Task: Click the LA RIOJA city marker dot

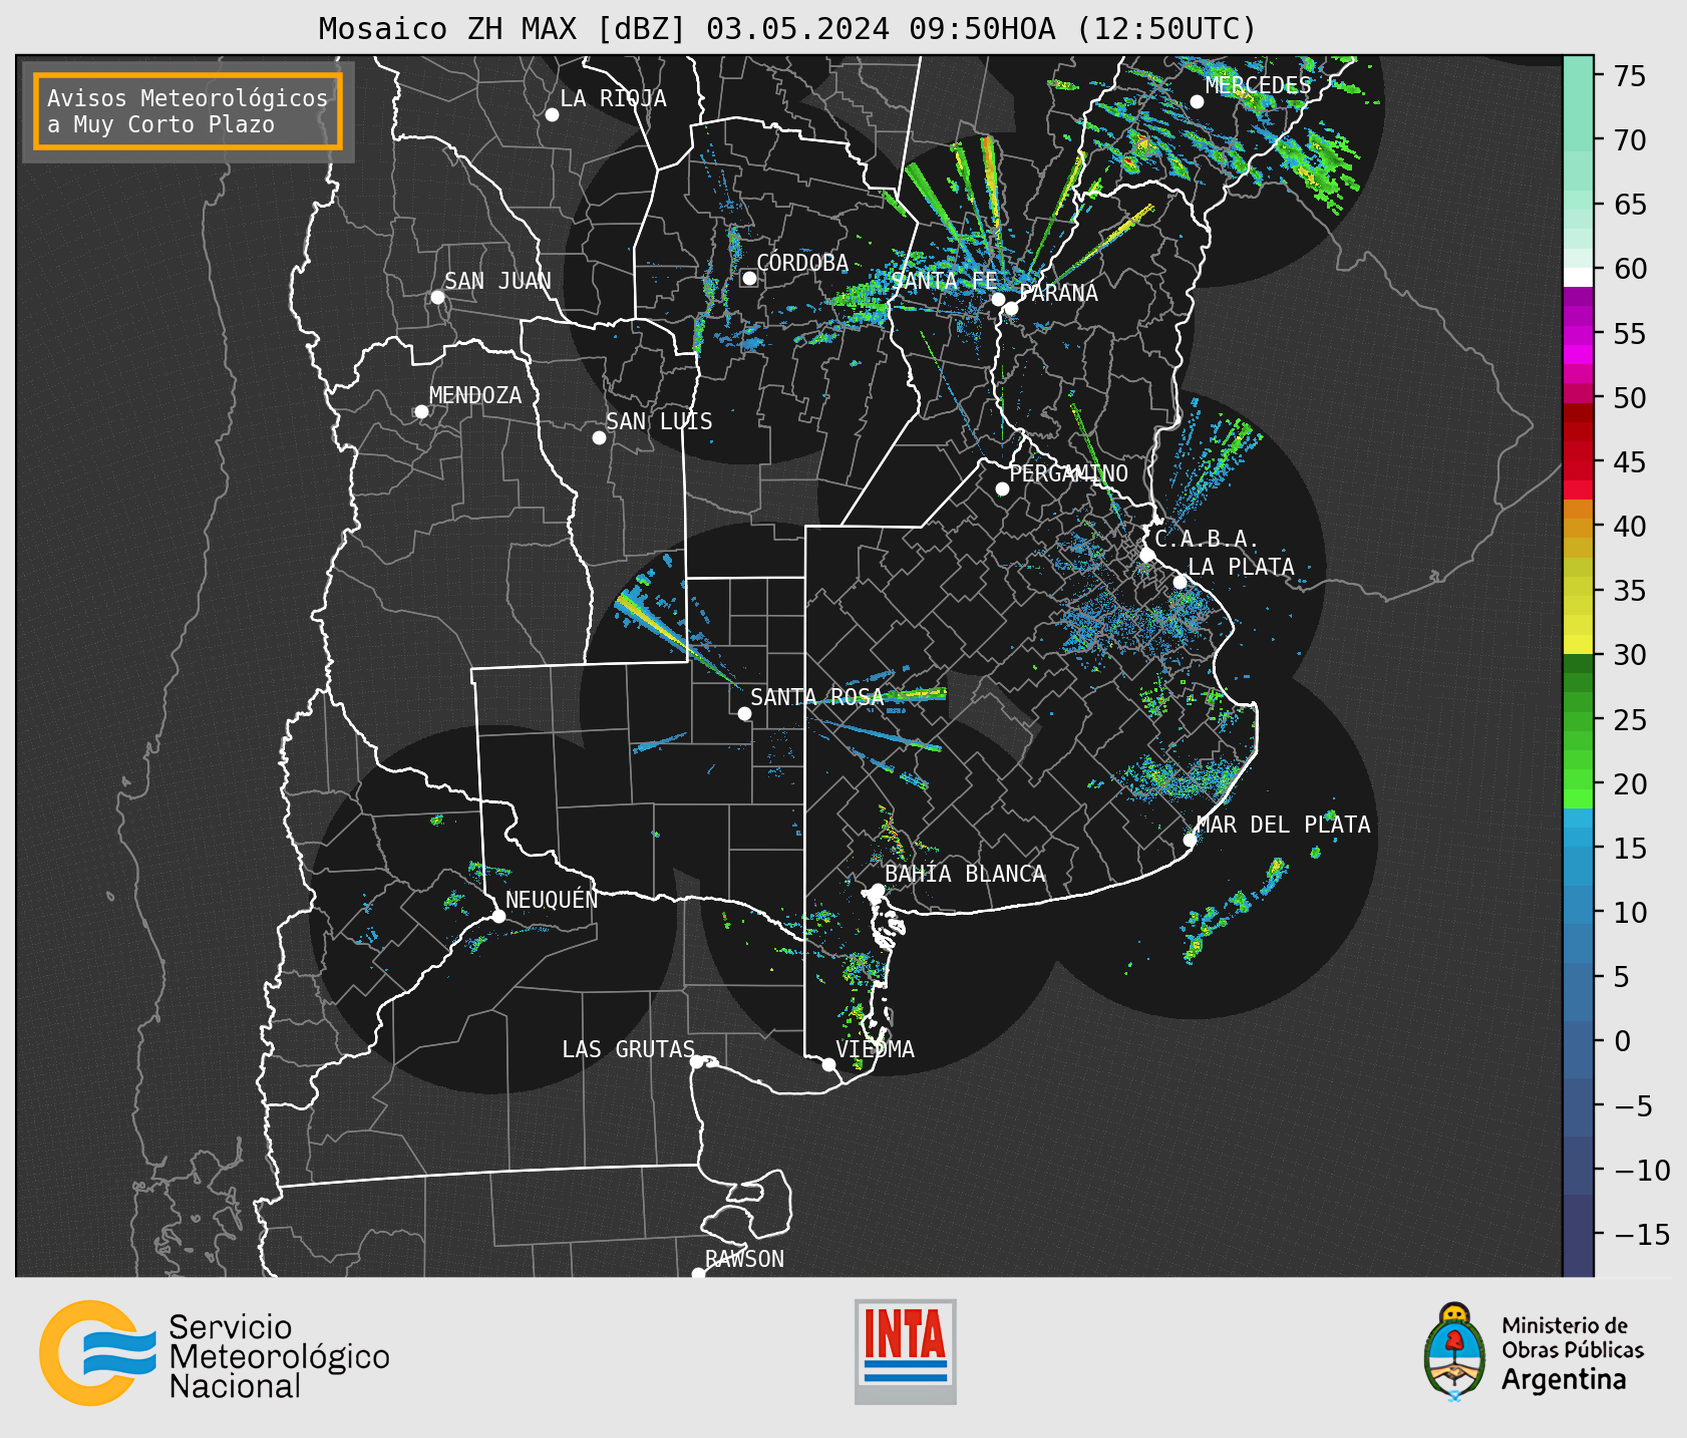Action: pos(552,115)
